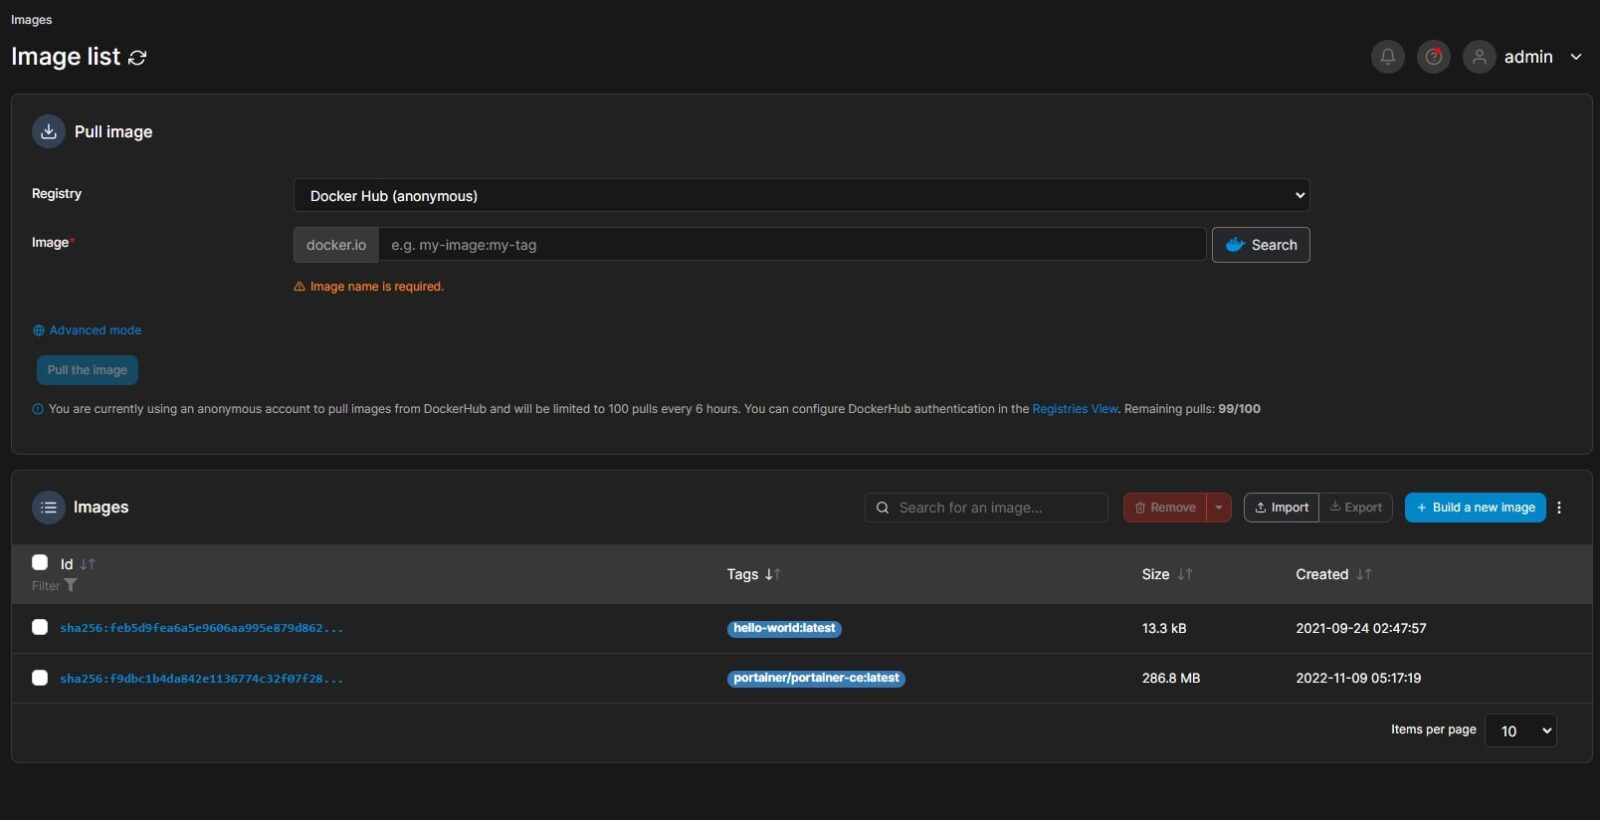Open image sha256:f9dbc1b4da84 details
This screenshot has height=820, width=1600.
201,679
